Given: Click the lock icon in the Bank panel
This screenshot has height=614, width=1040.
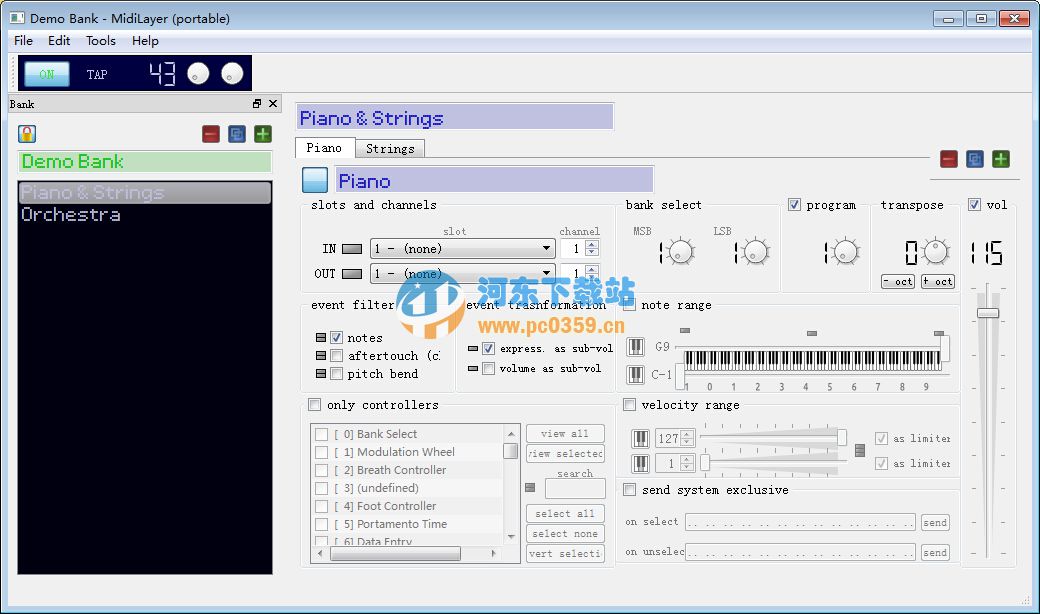Looking at the screenshot, I should 26,133.
